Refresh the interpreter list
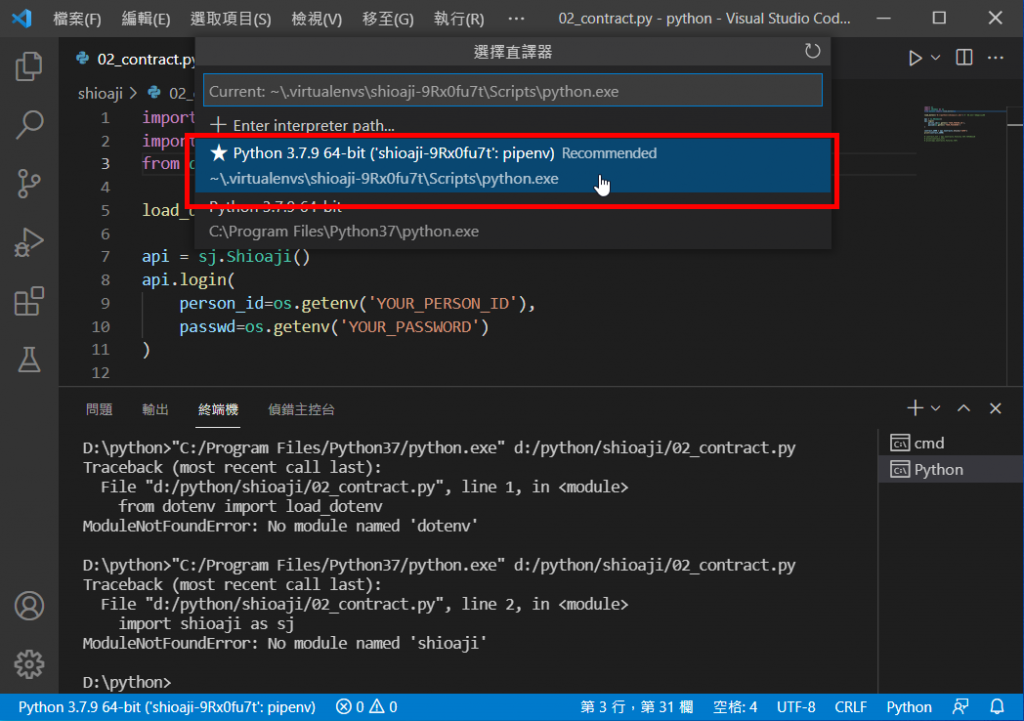 click(812, 51)
